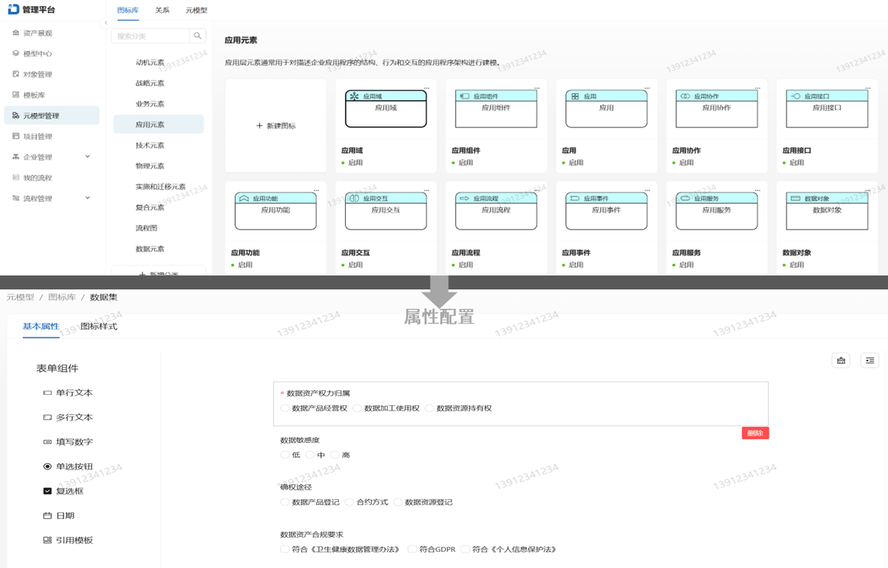Open the 应用接口 icon thumbnail
The height and width of the screenshot is (568, 888).
(827, 109)
